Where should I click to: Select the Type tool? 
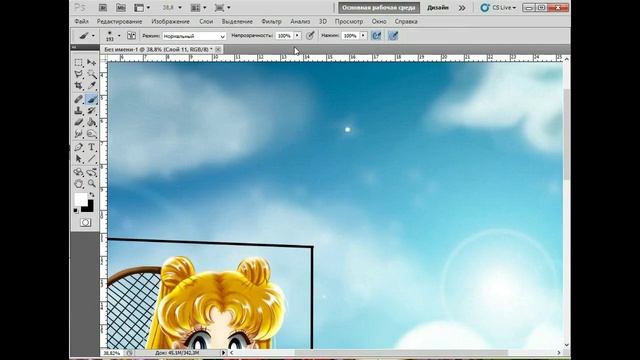tap(91, 147)
